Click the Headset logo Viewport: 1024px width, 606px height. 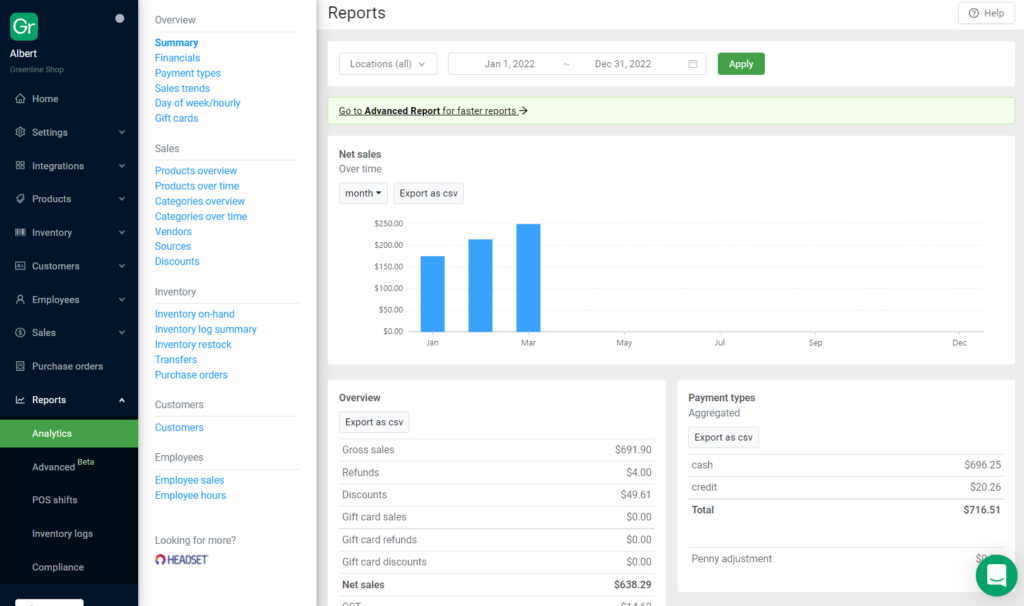[x=181, y=560]
